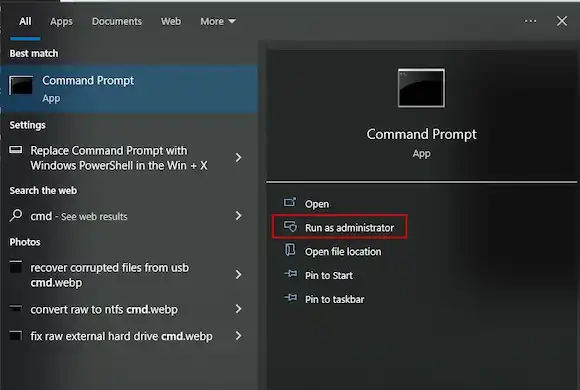Choose Run as administrator

click(x=350, y=228)
